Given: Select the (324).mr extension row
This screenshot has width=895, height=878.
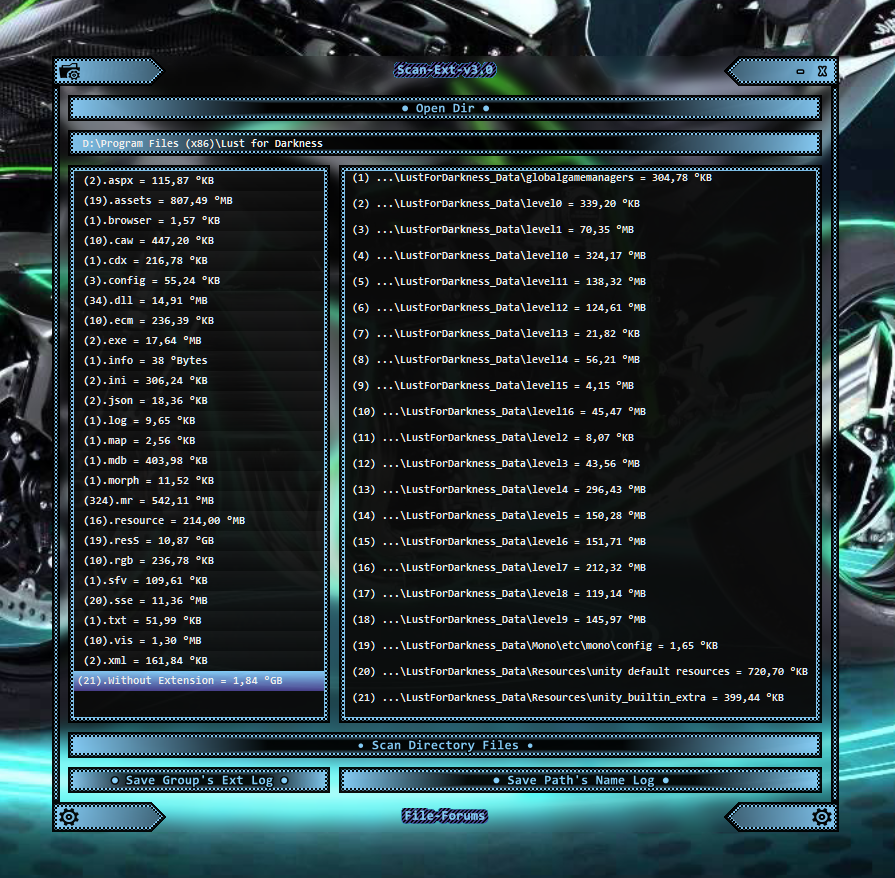Looking at the screenshot, I should [x=199, y=500].
